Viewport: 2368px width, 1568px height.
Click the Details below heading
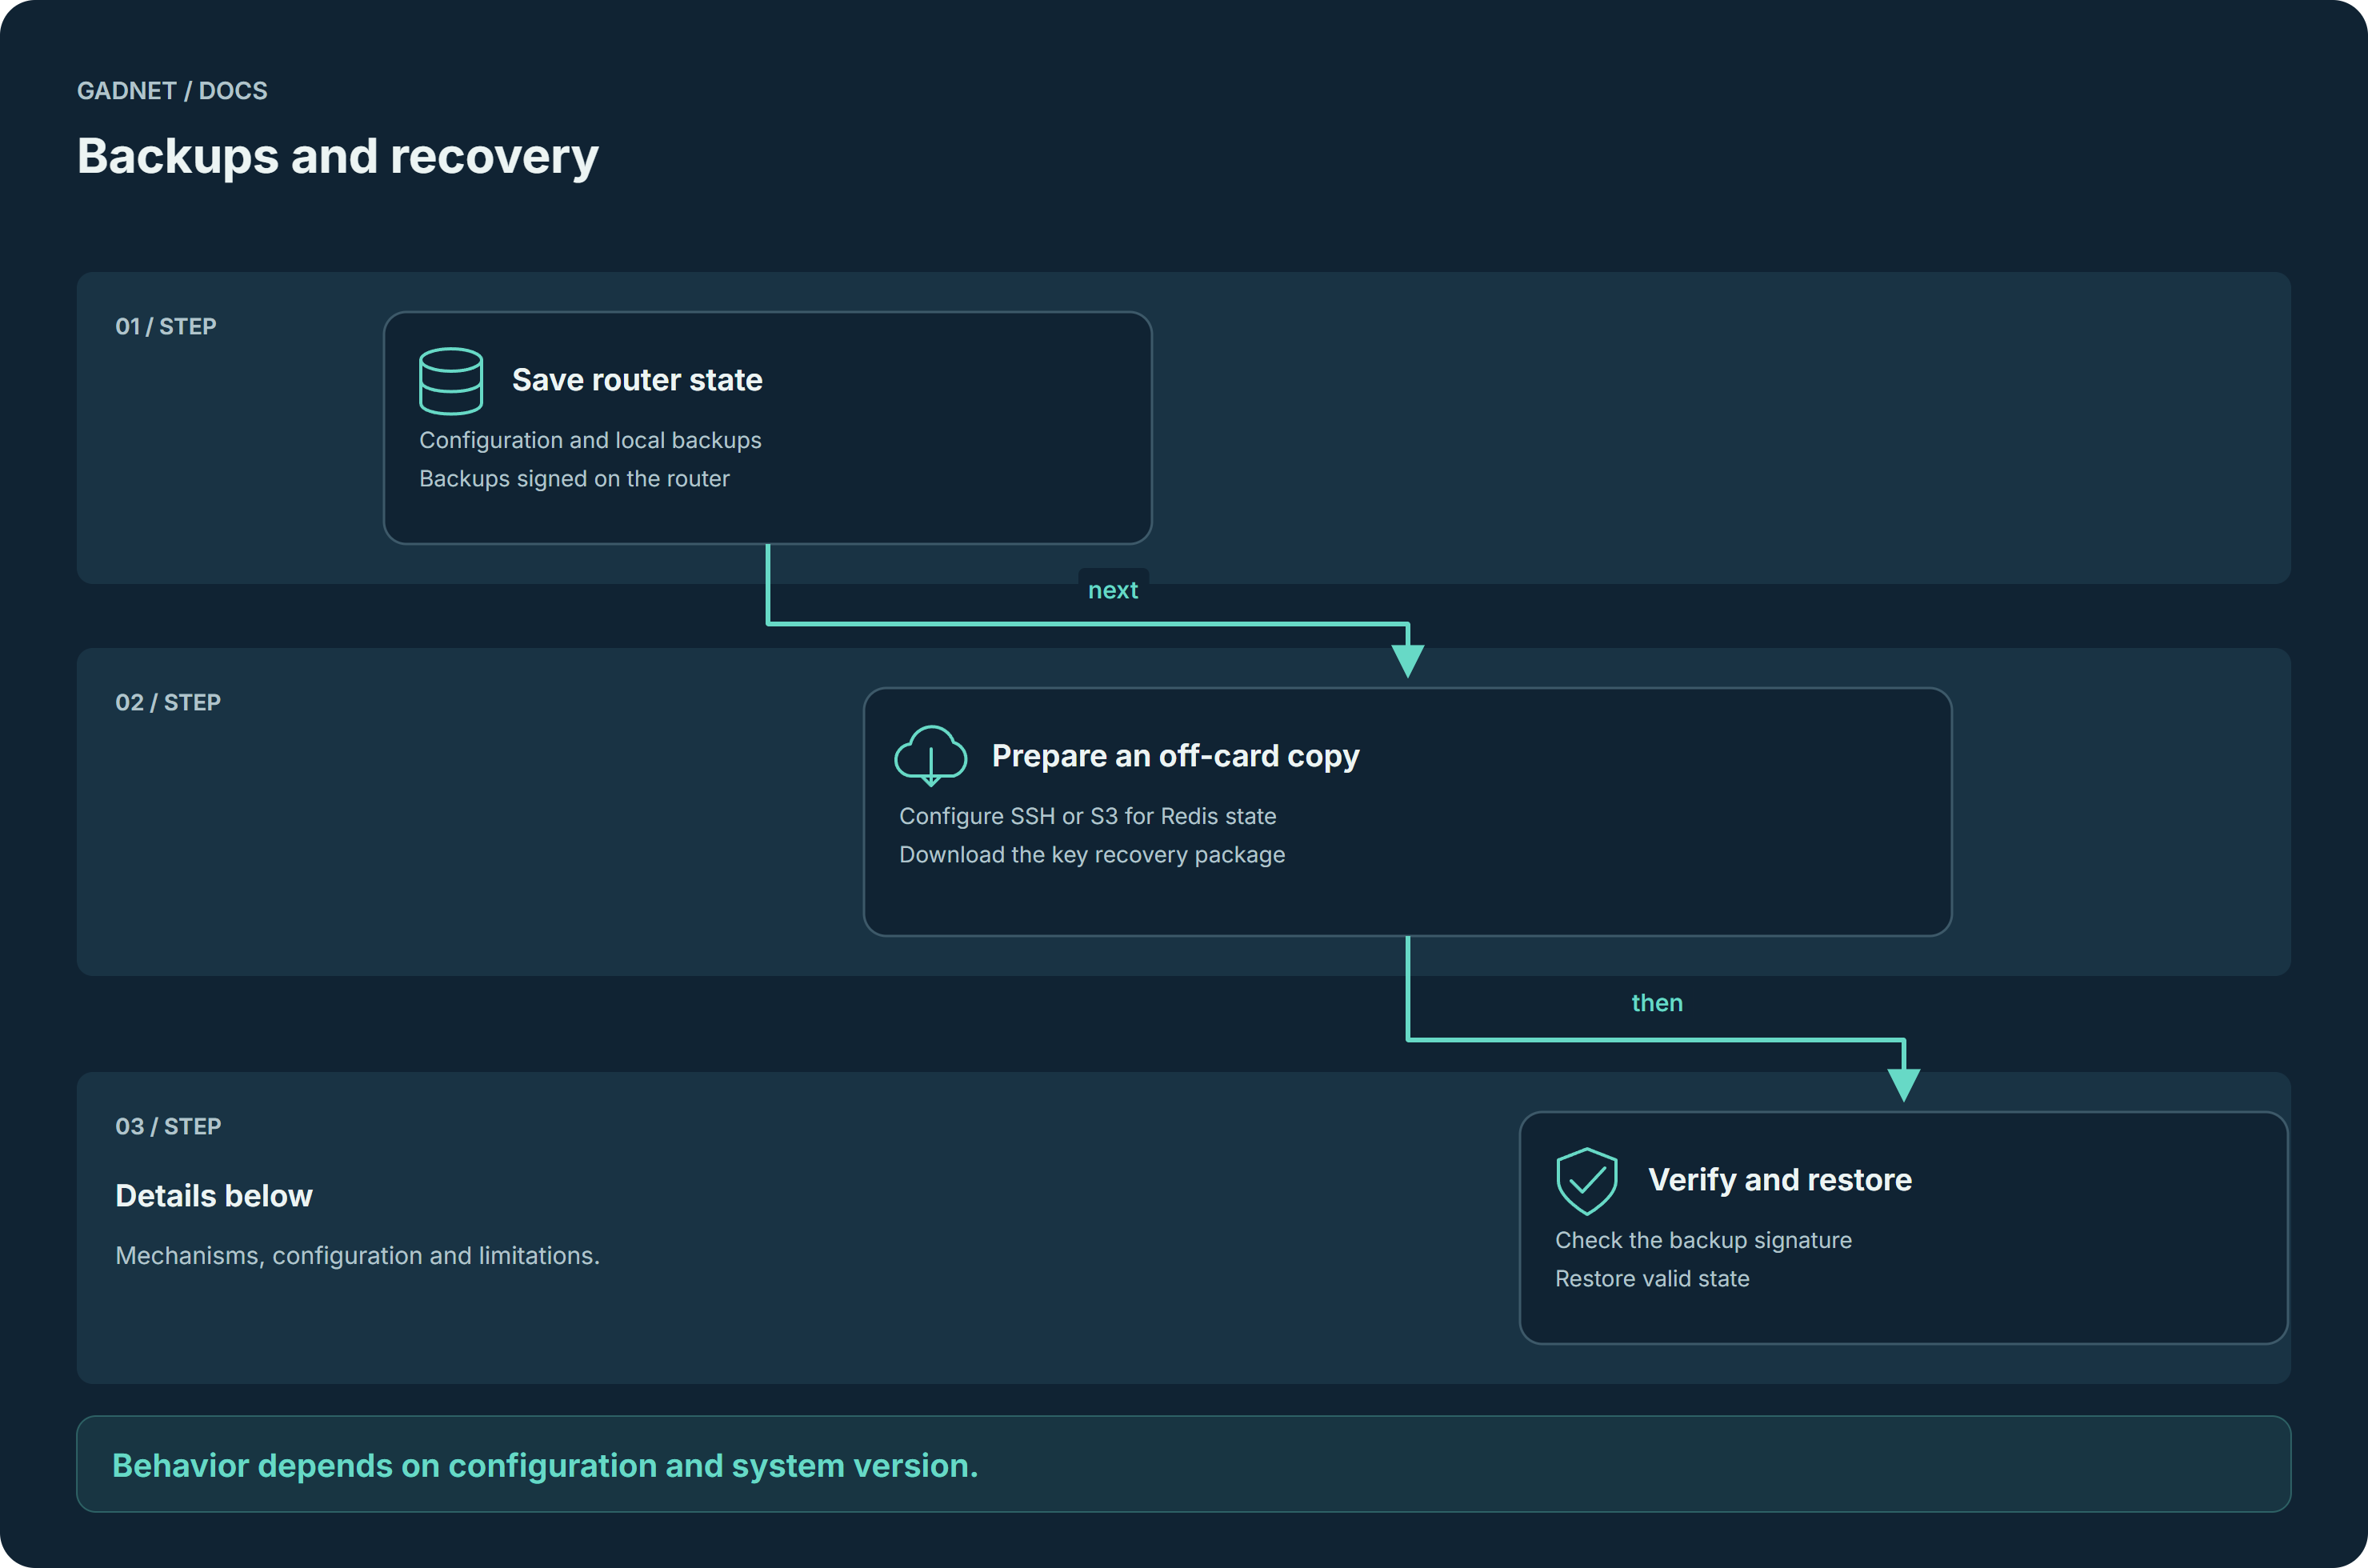tap(214, 1196)
